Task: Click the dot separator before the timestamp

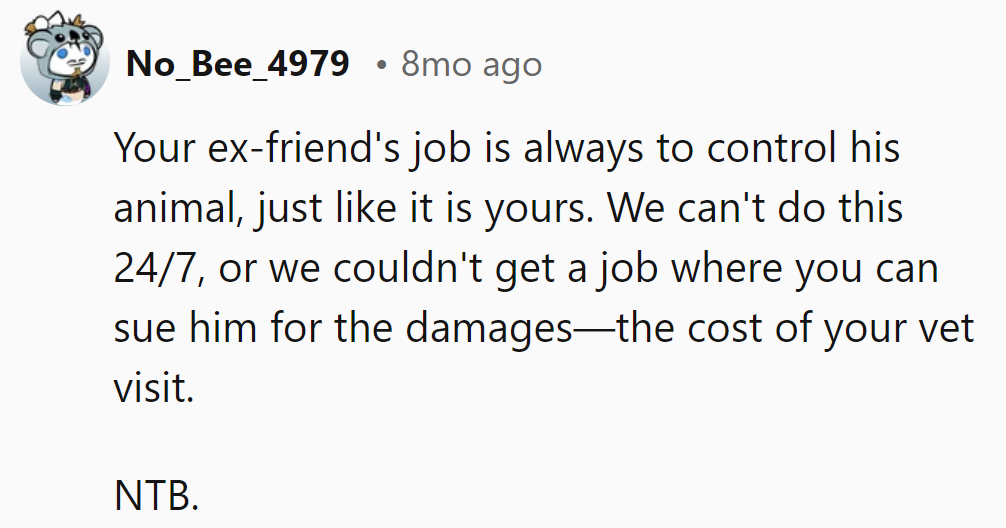Action: click(x=381, y=64)
